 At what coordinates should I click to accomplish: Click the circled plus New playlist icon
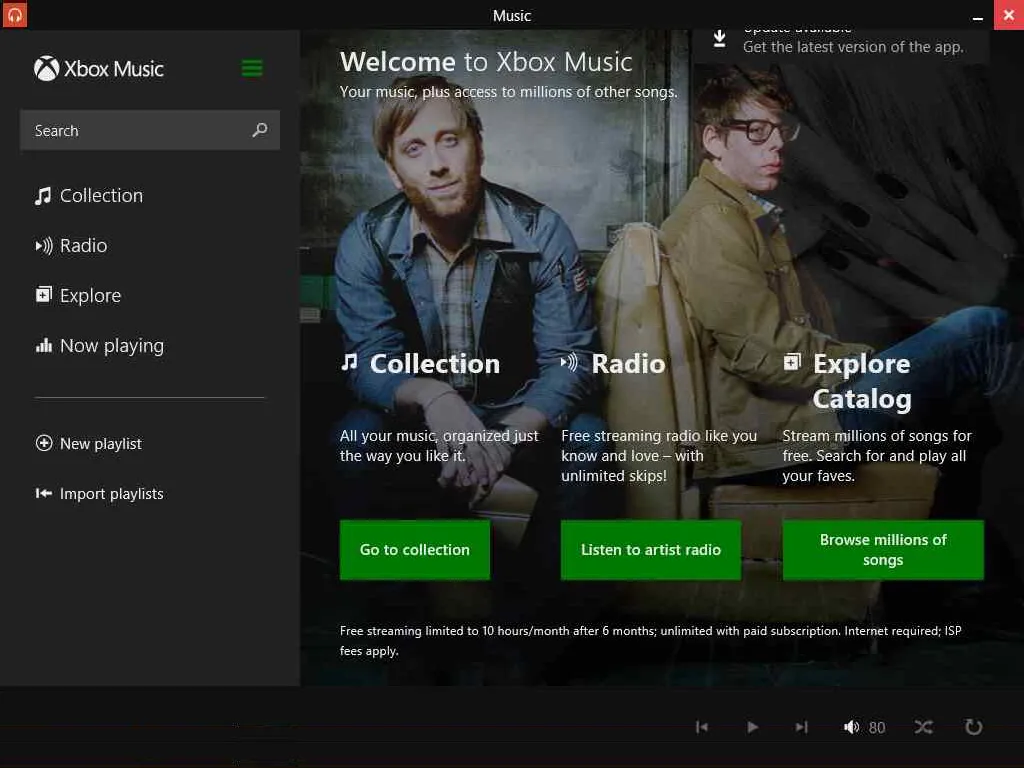point(44,443)
